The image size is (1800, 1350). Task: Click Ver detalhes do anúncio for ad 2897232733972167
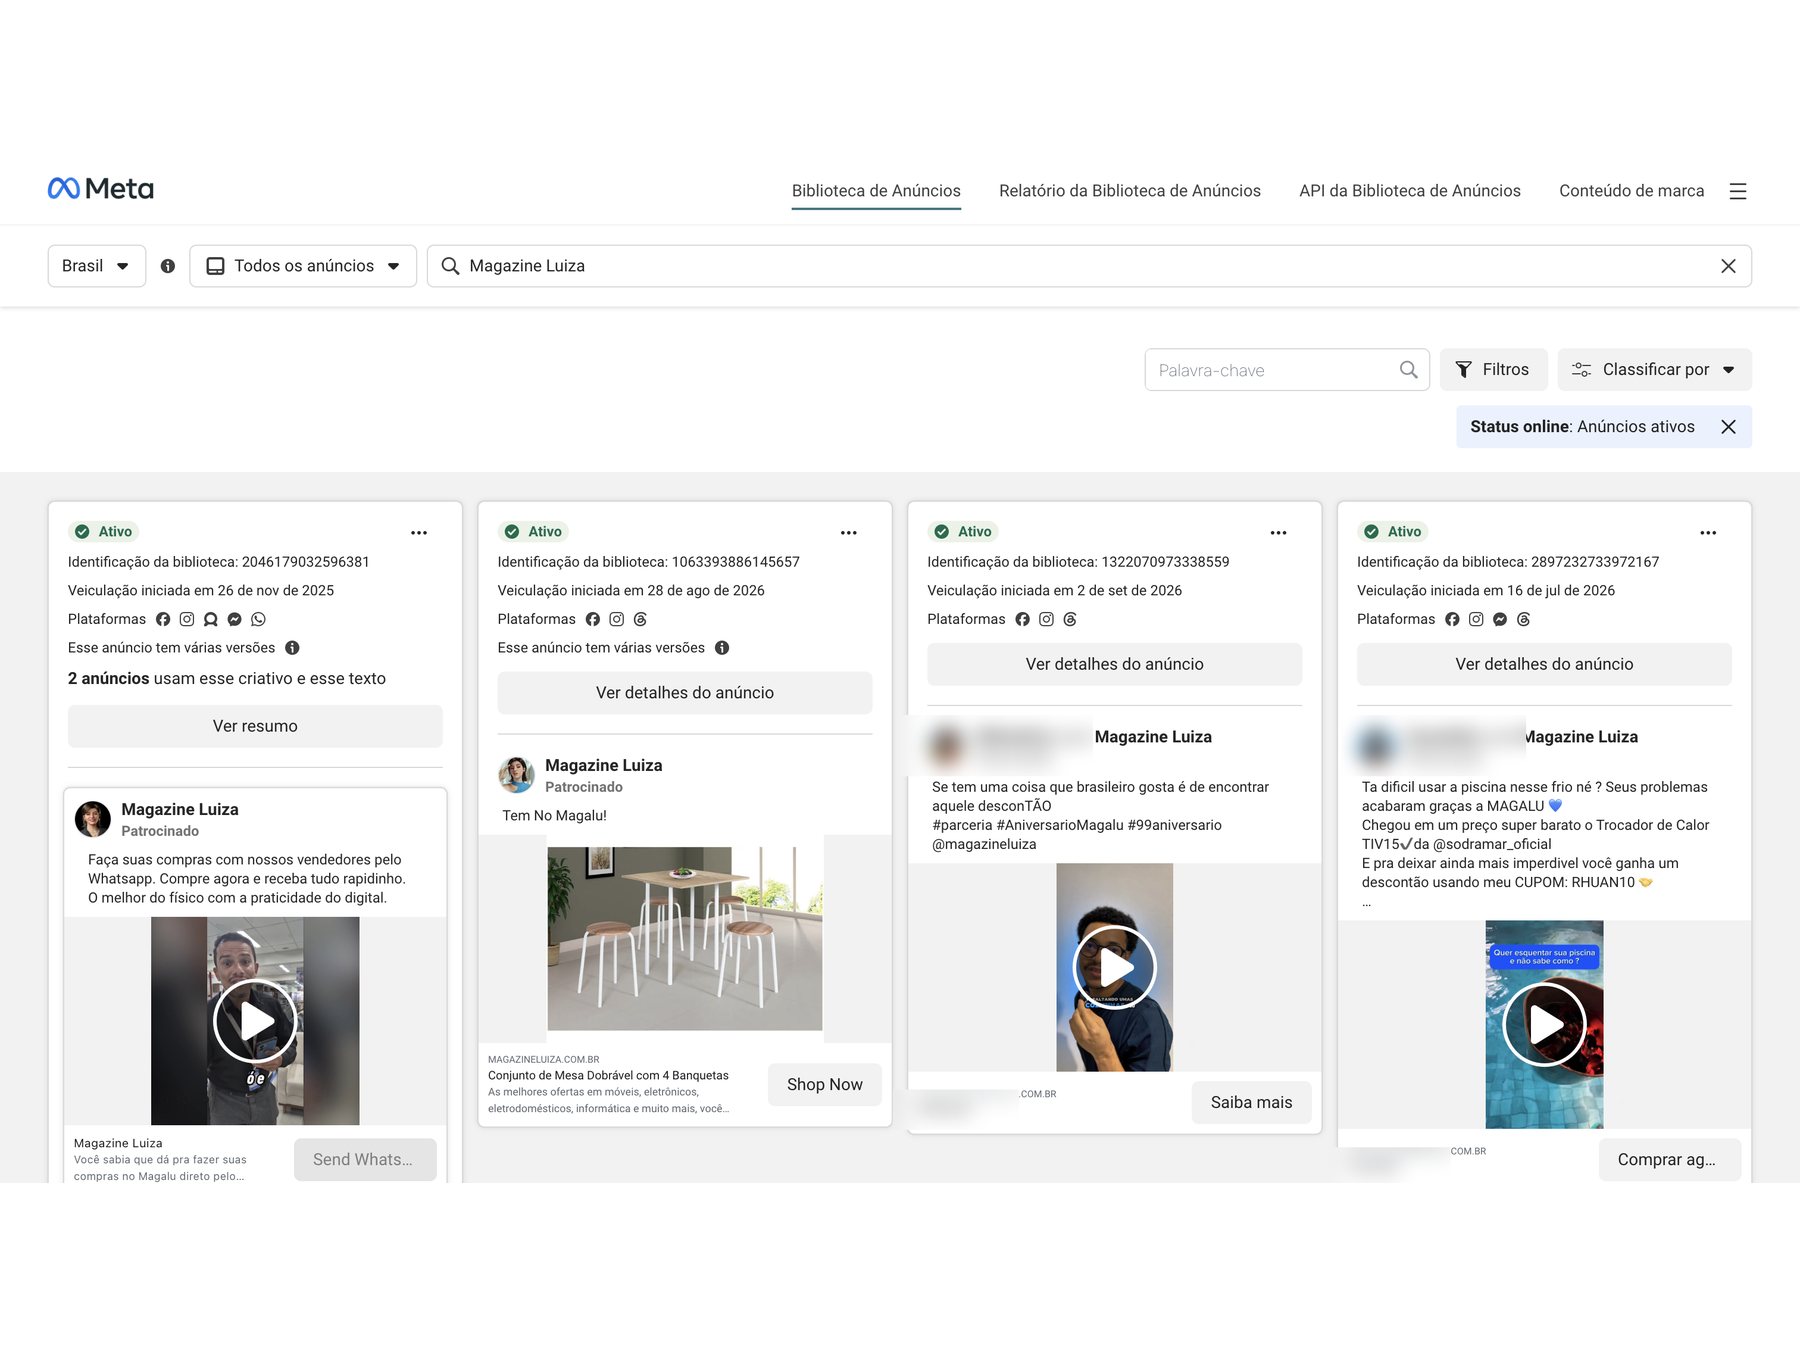(x=1544, y=664)
